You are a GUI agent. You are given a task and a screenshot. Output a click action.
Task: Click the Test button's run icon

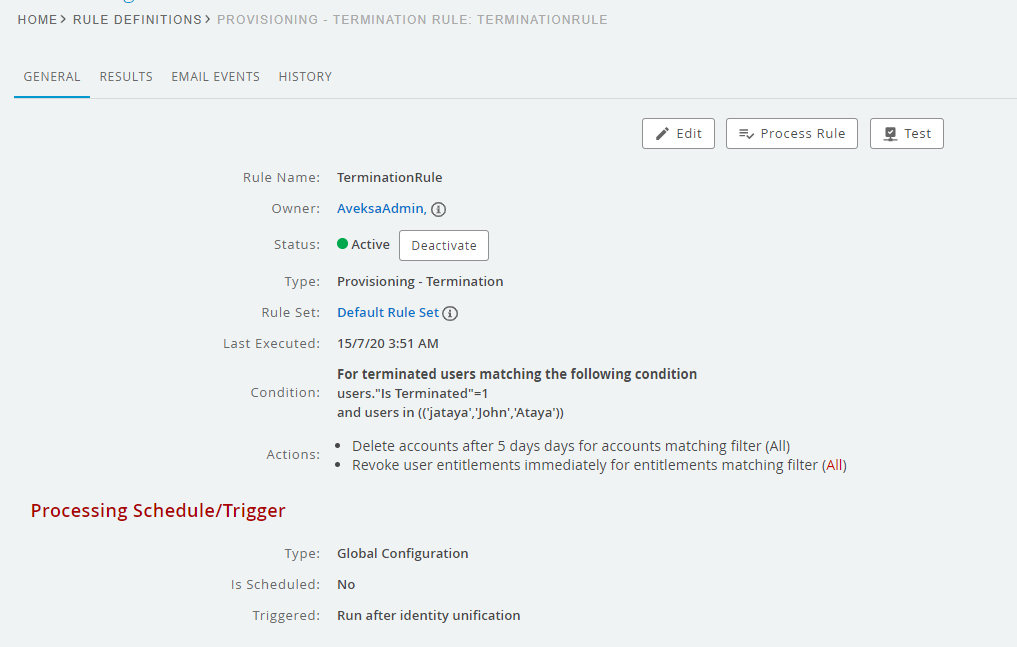click(890, 134)
